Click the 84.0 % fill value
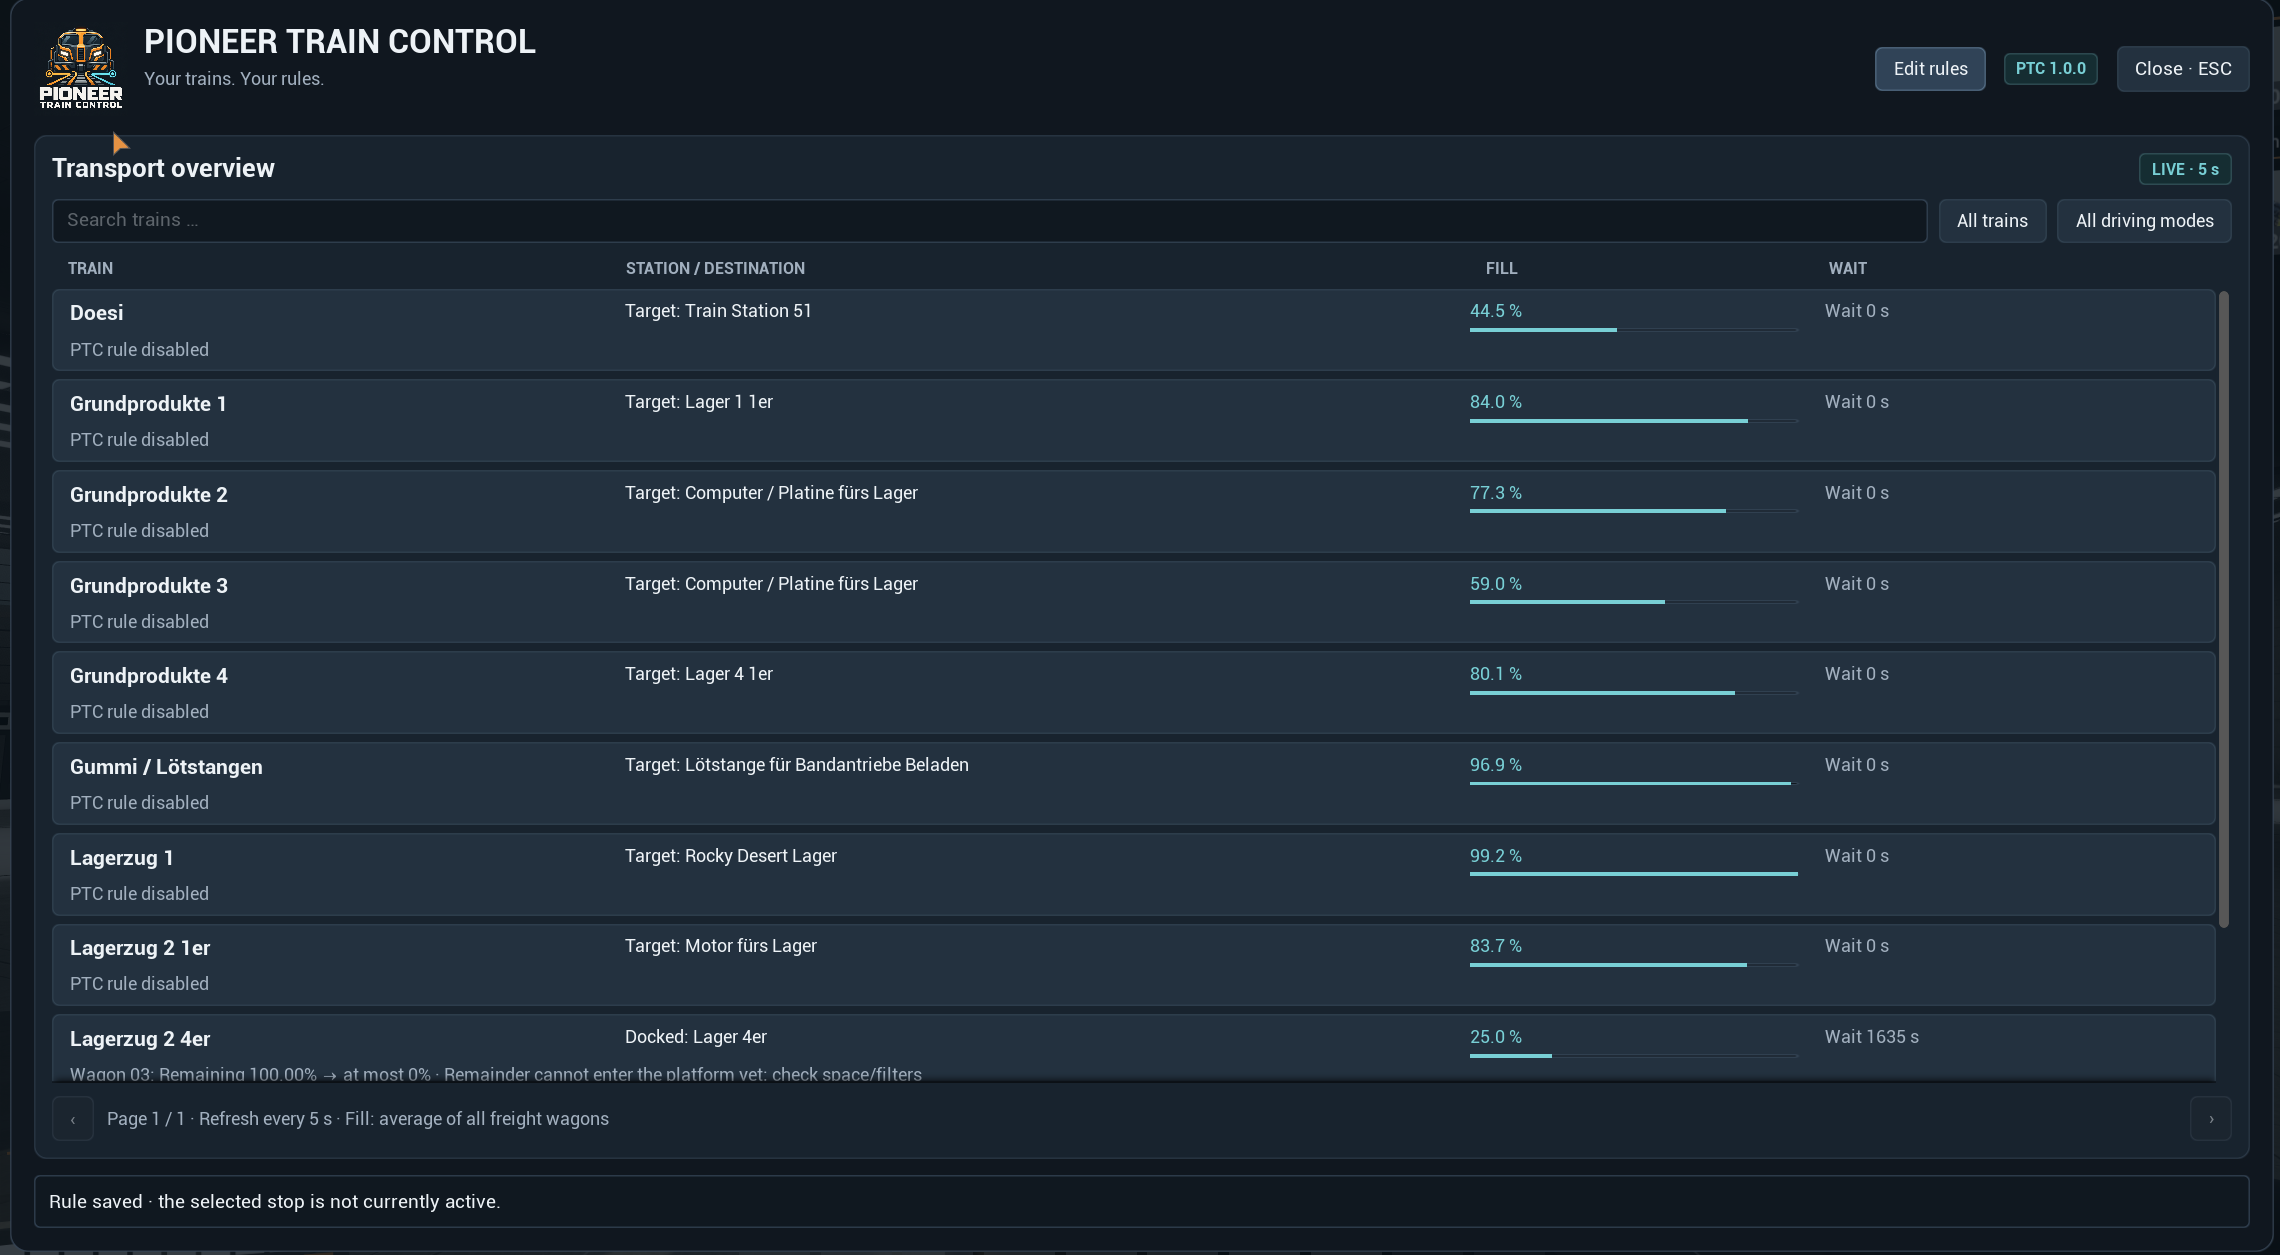This screenshot has width=2280, height=1255. (1496, 402)
